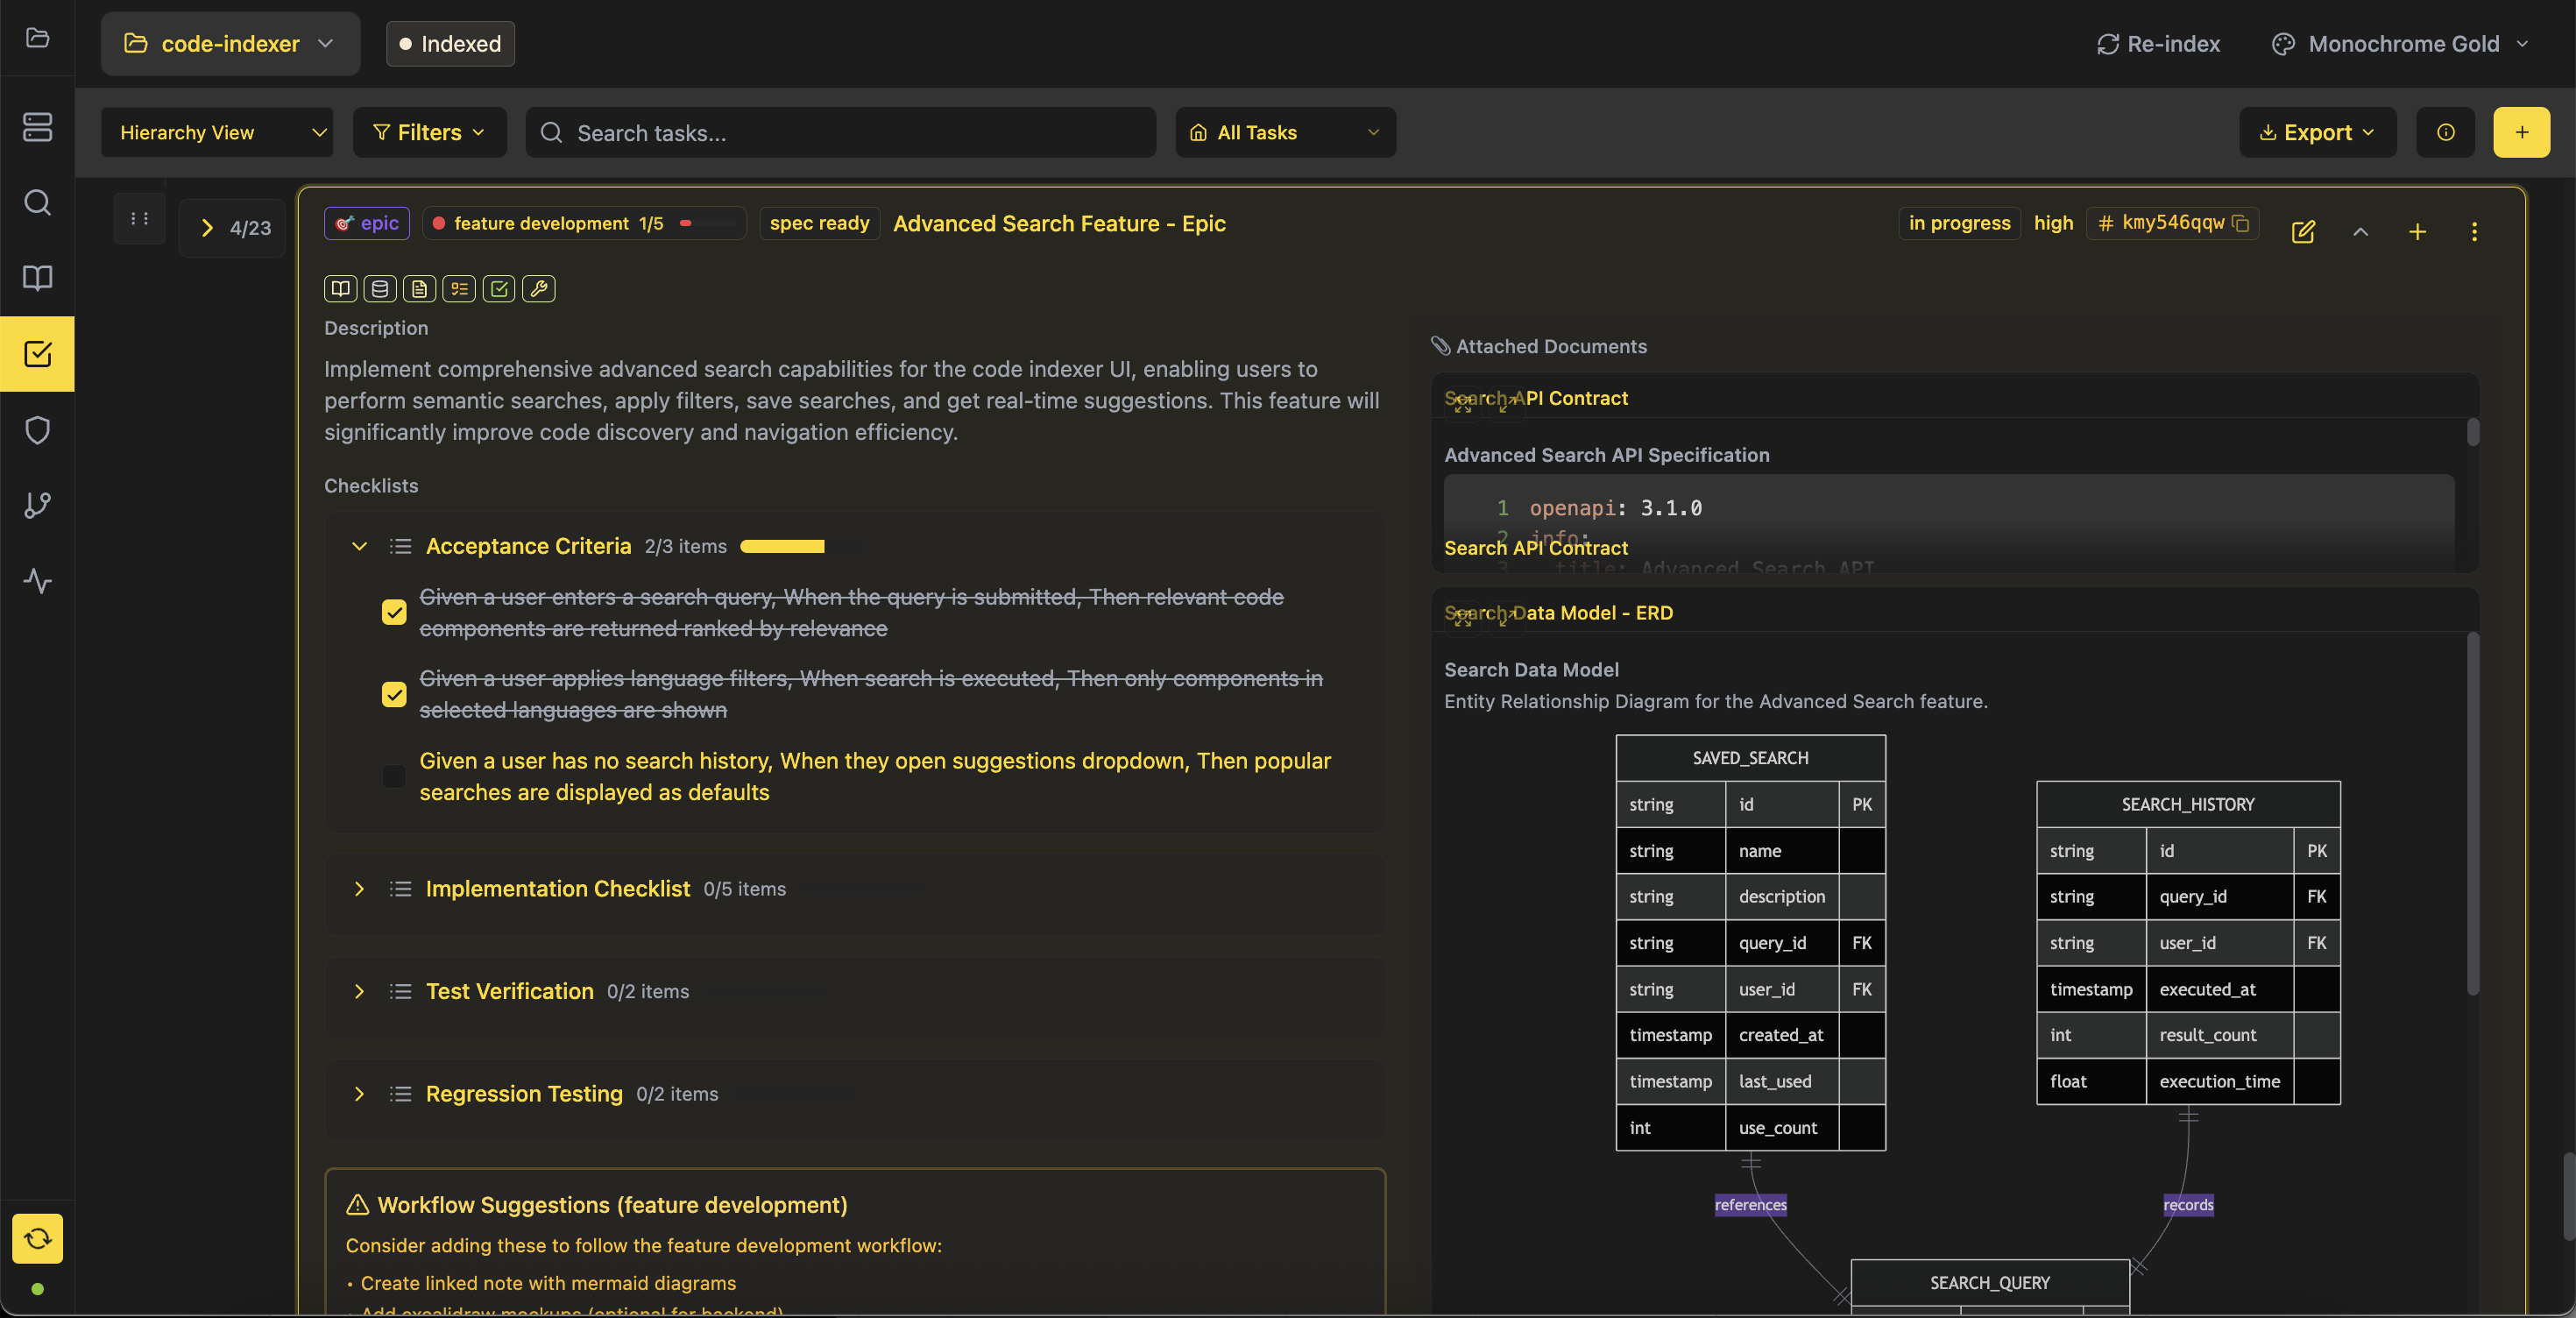Expand the Implementation Checklist section
This screenshot has height=1318, width=2576.
(x=359, y=889)
